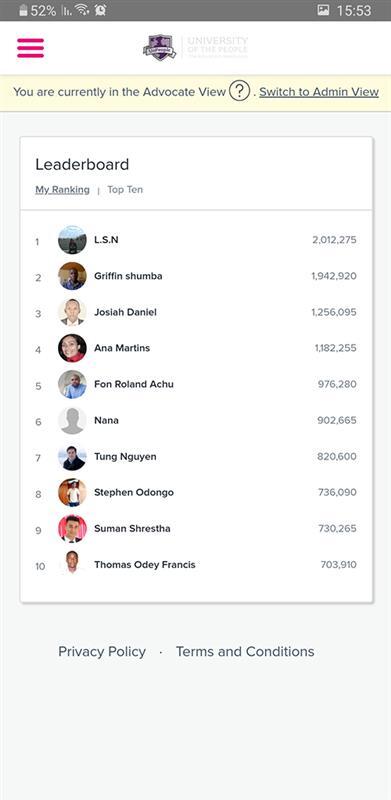
Task: Tap the alarm clock status icon
Action: pos(101,10)
